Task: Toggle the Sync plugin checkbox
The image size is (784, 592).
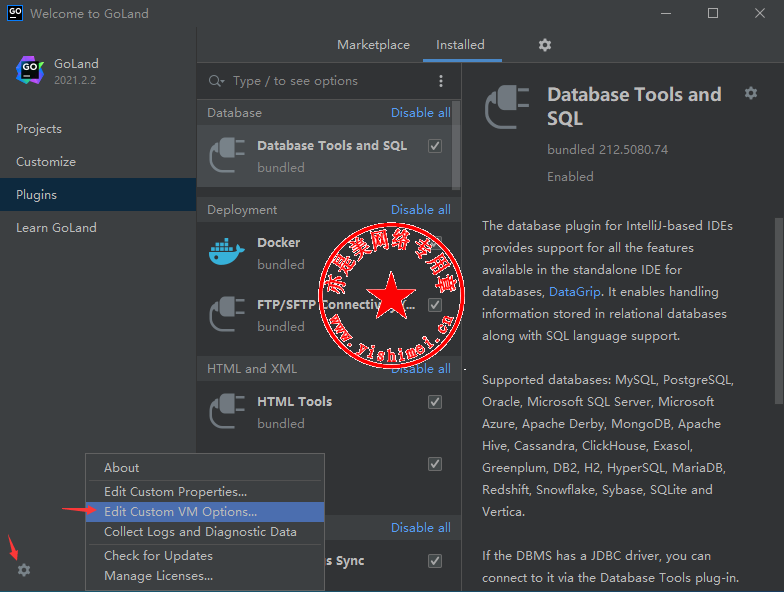Action: click(x=435, y=560)
